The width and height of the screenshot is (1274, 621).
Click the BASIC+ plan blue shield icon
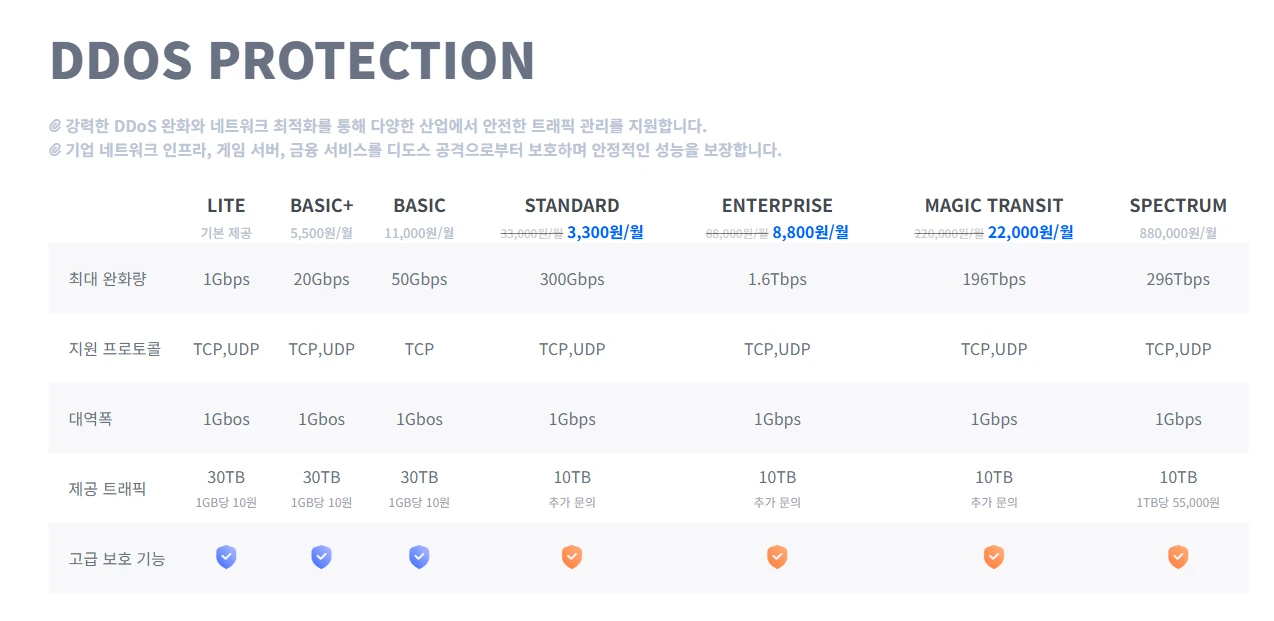point(321,557)
